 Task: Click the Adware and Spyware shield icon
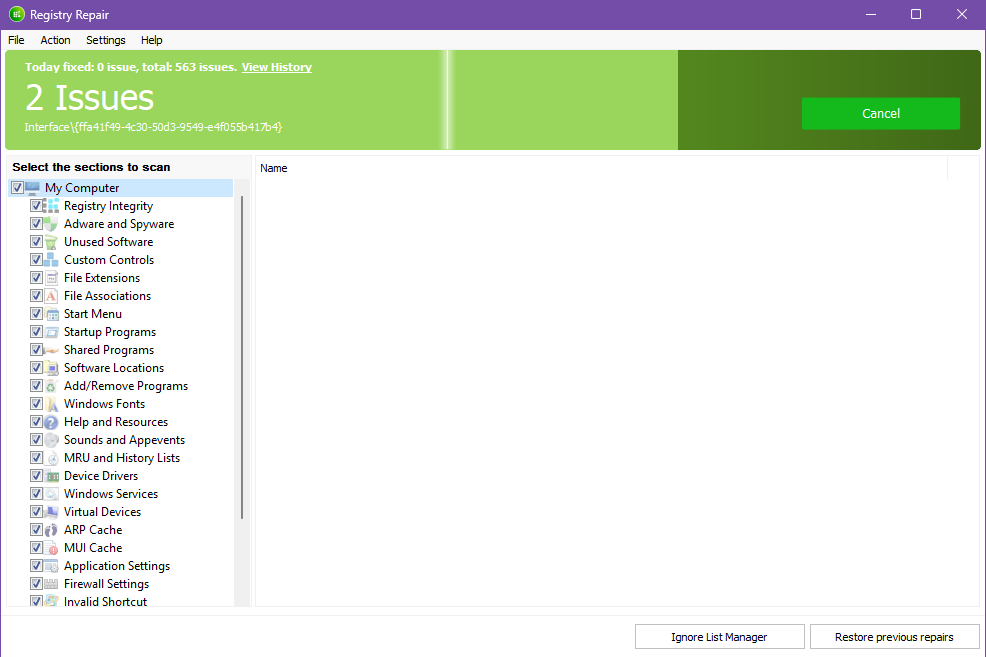pos(52,224)
